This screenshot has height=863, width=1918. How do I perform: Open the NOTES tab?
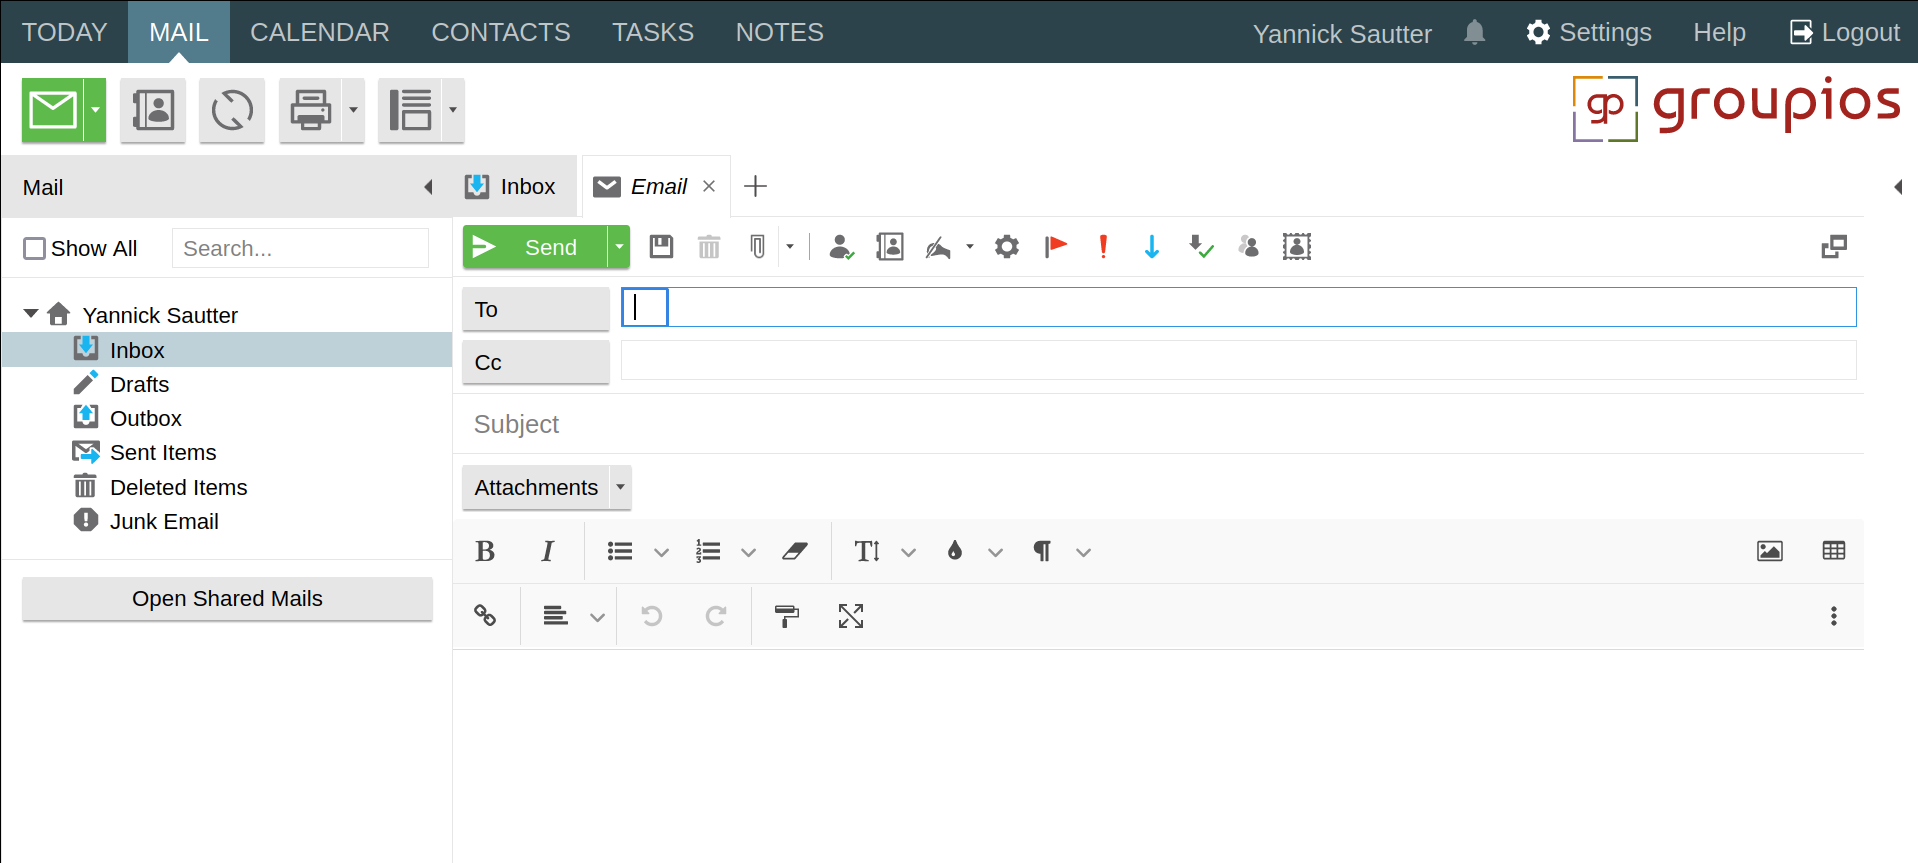(x=780, y=32)
